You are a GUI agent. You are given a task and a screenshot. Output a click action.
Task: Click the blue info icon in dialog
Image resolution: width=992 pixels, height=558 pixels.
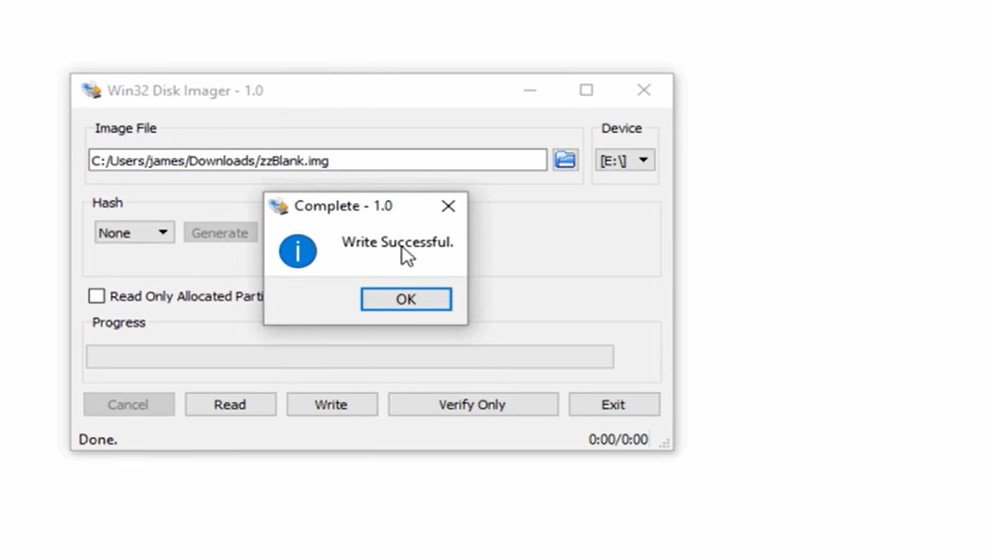297,251
